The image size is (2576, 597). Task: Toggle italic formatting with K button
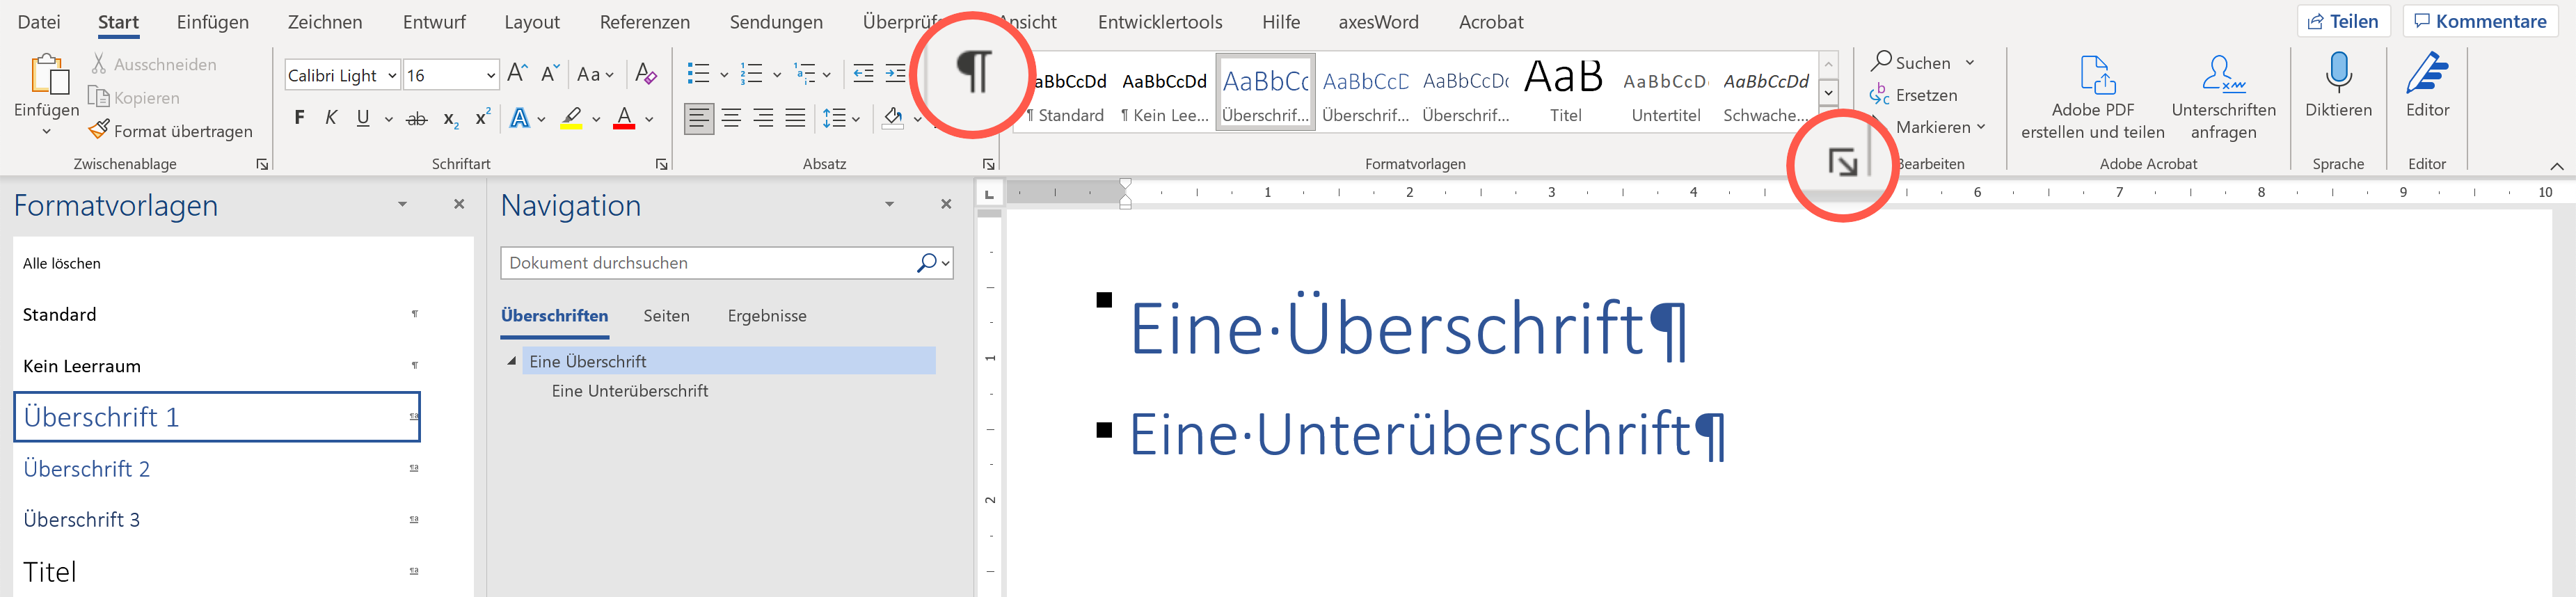point(331,118)
